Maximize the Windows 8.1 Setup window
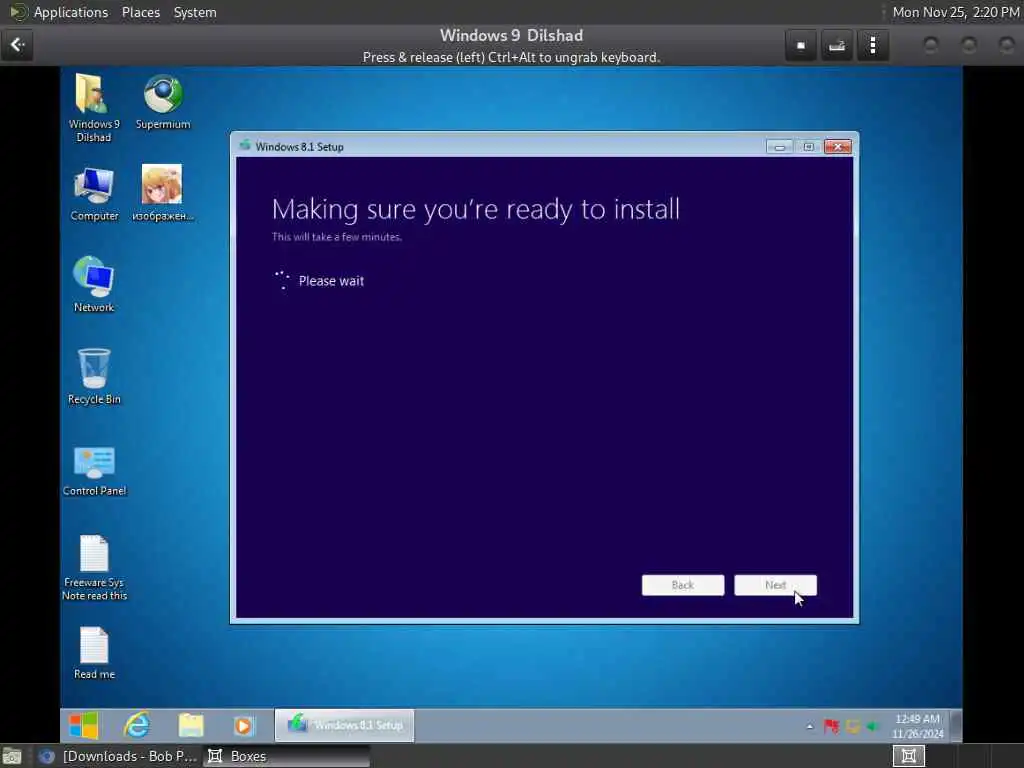The width and height of the screenshot is (1024, 768). (x=808, y=147)
